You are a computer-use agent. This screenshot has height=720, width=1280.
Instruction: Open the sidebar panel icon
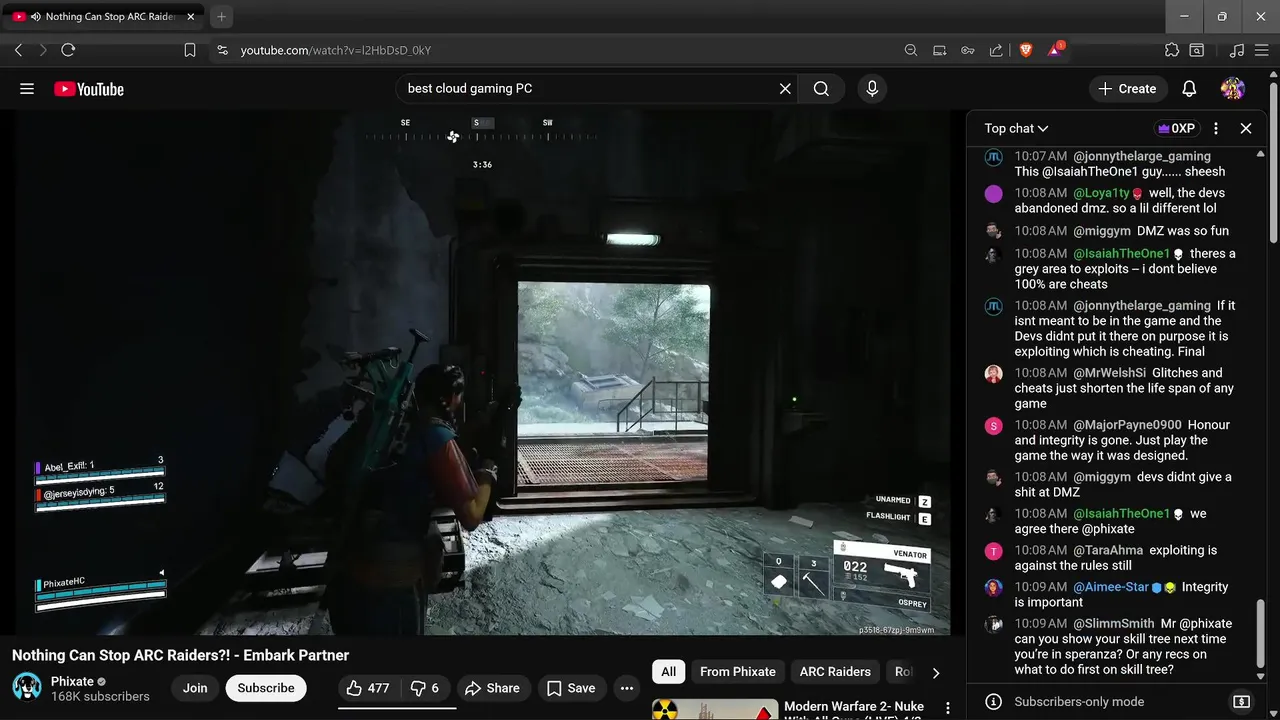[1197, 50]
